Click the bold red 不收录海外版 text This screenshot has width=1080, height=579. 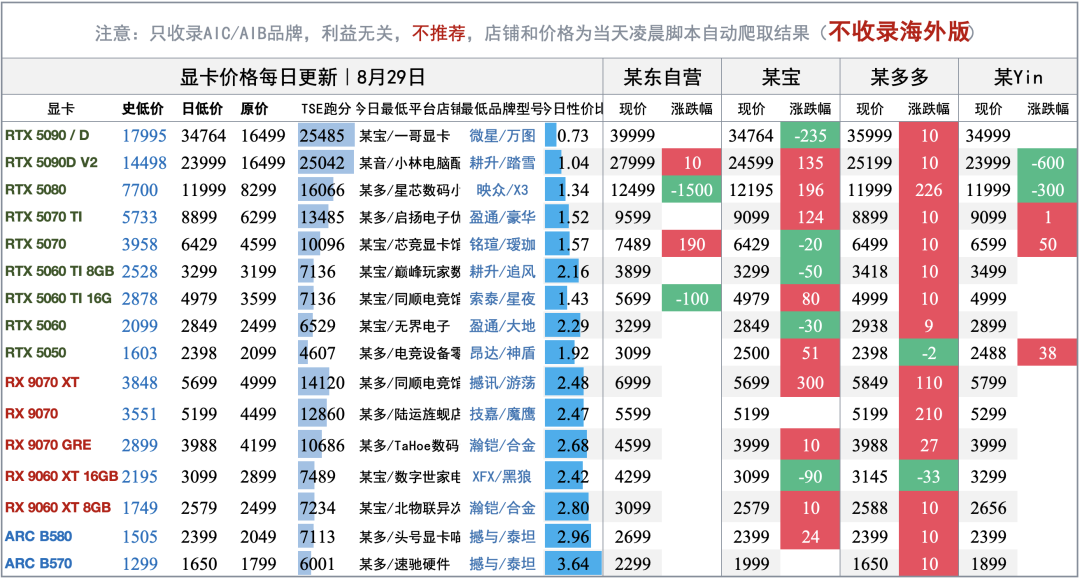click(x=899, y=32)
